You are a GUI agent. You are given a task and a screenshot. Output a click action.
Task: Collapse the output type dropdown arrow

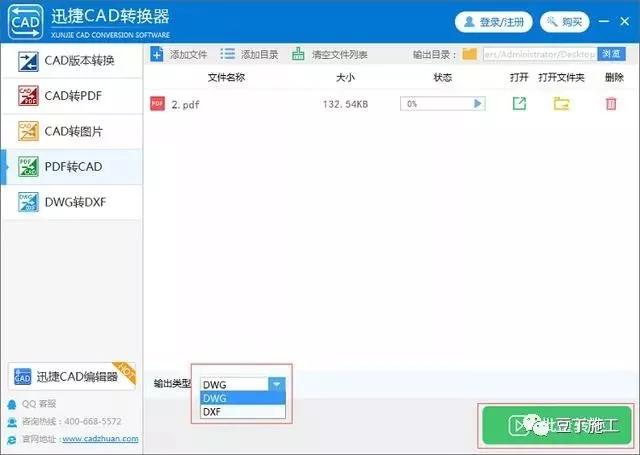point(276,384)
